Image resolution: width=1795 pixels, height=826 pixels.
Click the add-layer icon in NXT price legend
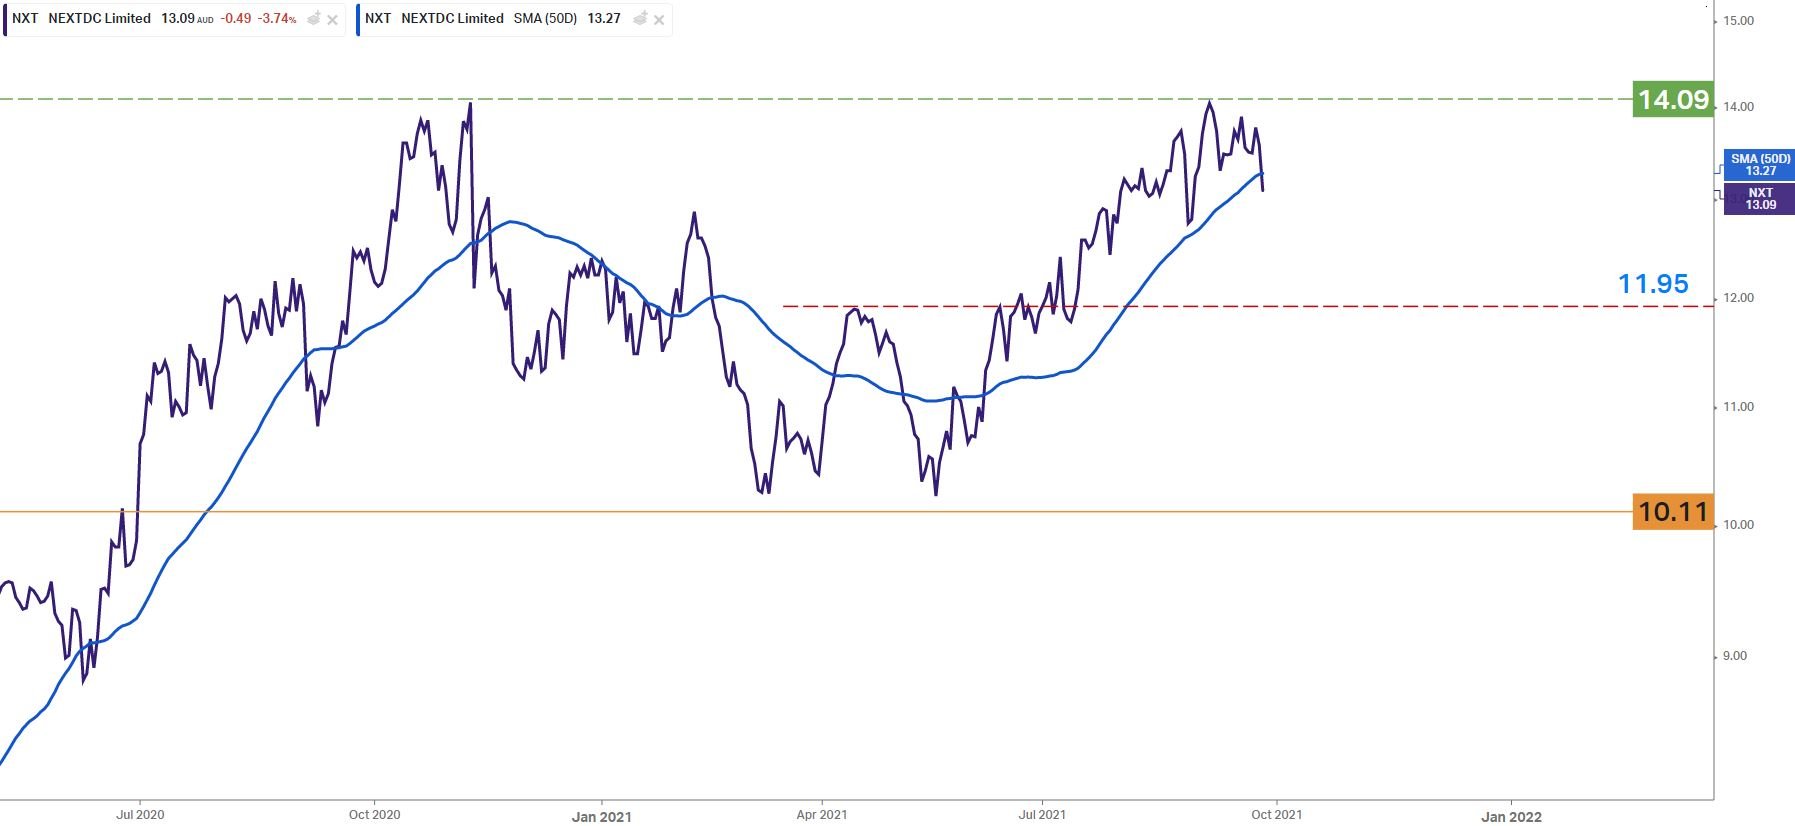313,19
